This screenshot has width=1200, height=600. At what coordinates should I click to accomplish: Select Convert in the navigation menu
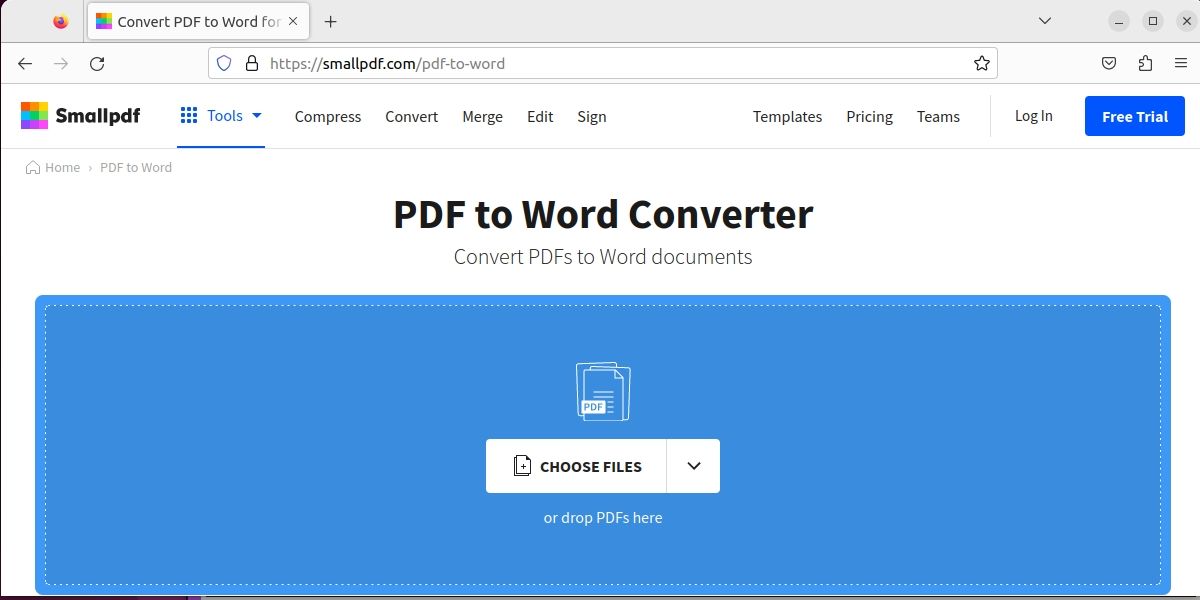pyautogui.click(x=411, y=117)
